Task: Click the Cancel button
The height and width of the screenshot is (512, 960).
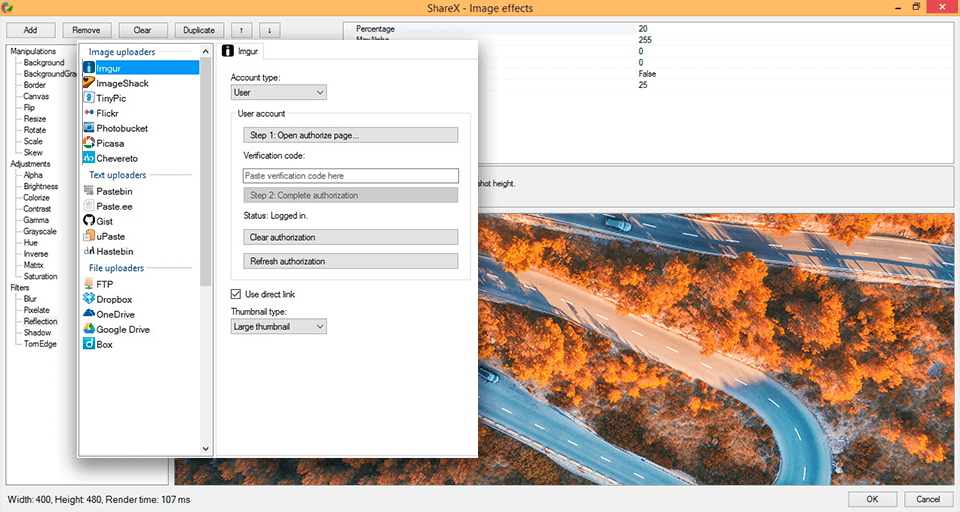Action: [928, 499]
